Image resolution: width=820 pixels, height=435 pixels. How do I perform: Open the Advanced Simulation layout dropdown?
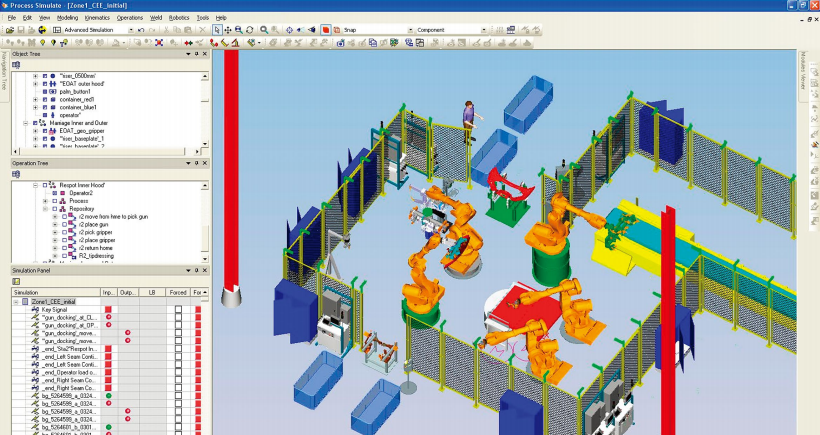point(131,30)
